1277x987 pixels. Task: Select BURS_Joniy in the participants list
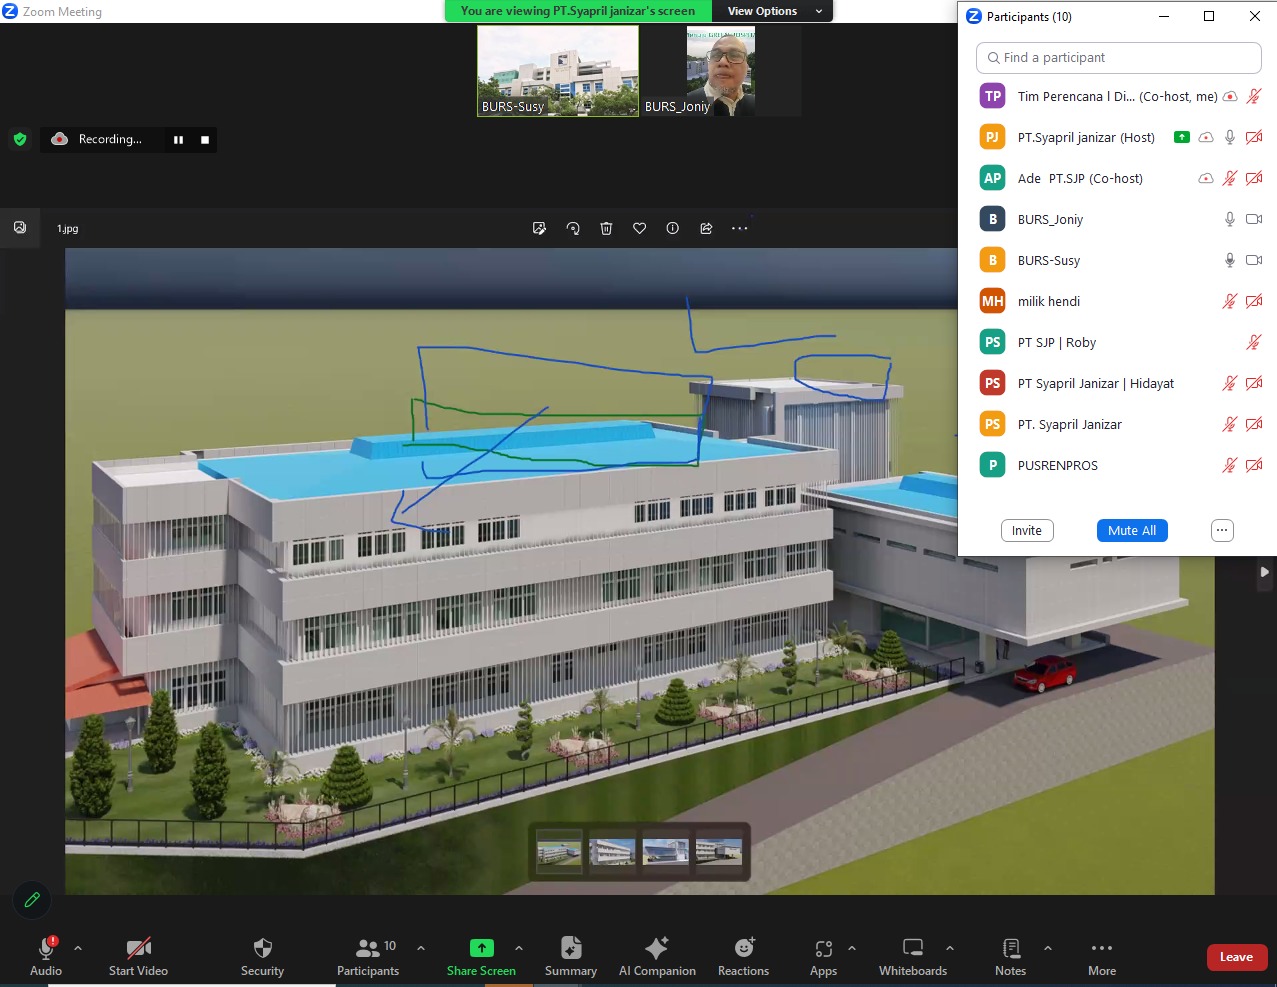[1050, 219]
